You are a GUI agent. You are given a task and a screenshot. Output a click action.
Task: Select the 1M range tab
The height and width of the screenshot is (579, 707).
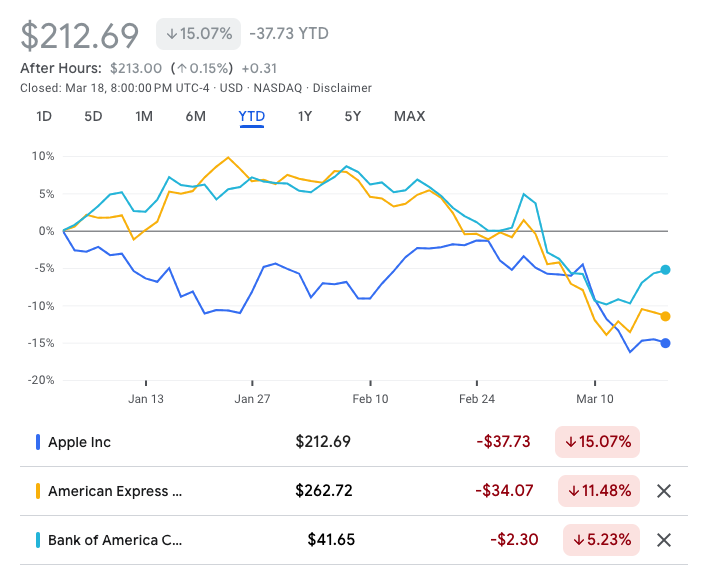[144, 116]
